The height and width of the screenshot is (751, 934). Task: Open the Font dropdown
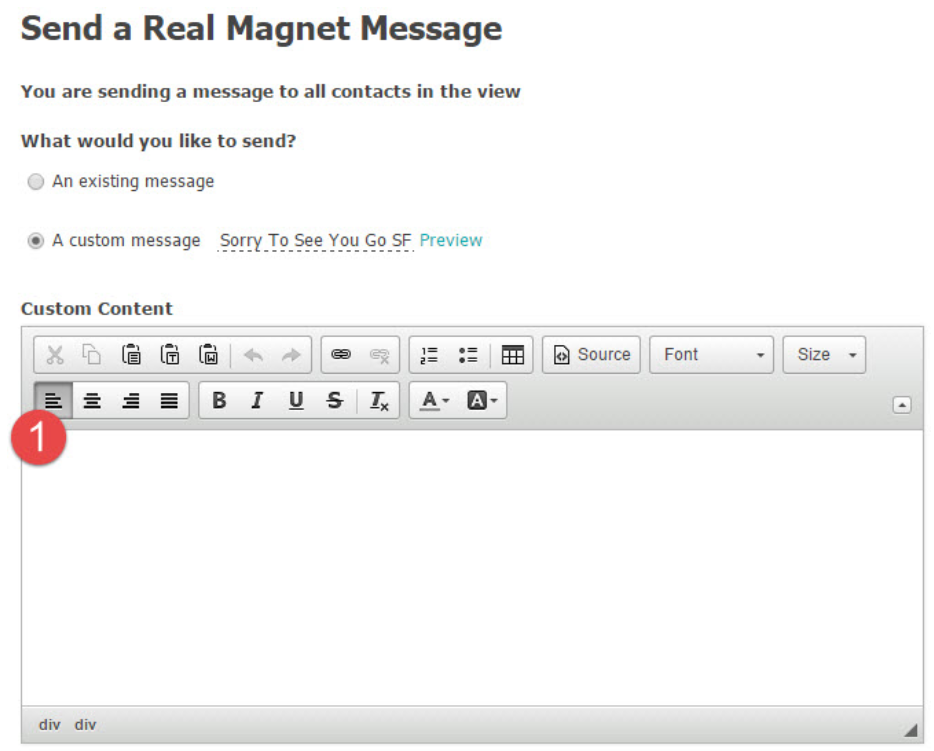tap(711, 355)
